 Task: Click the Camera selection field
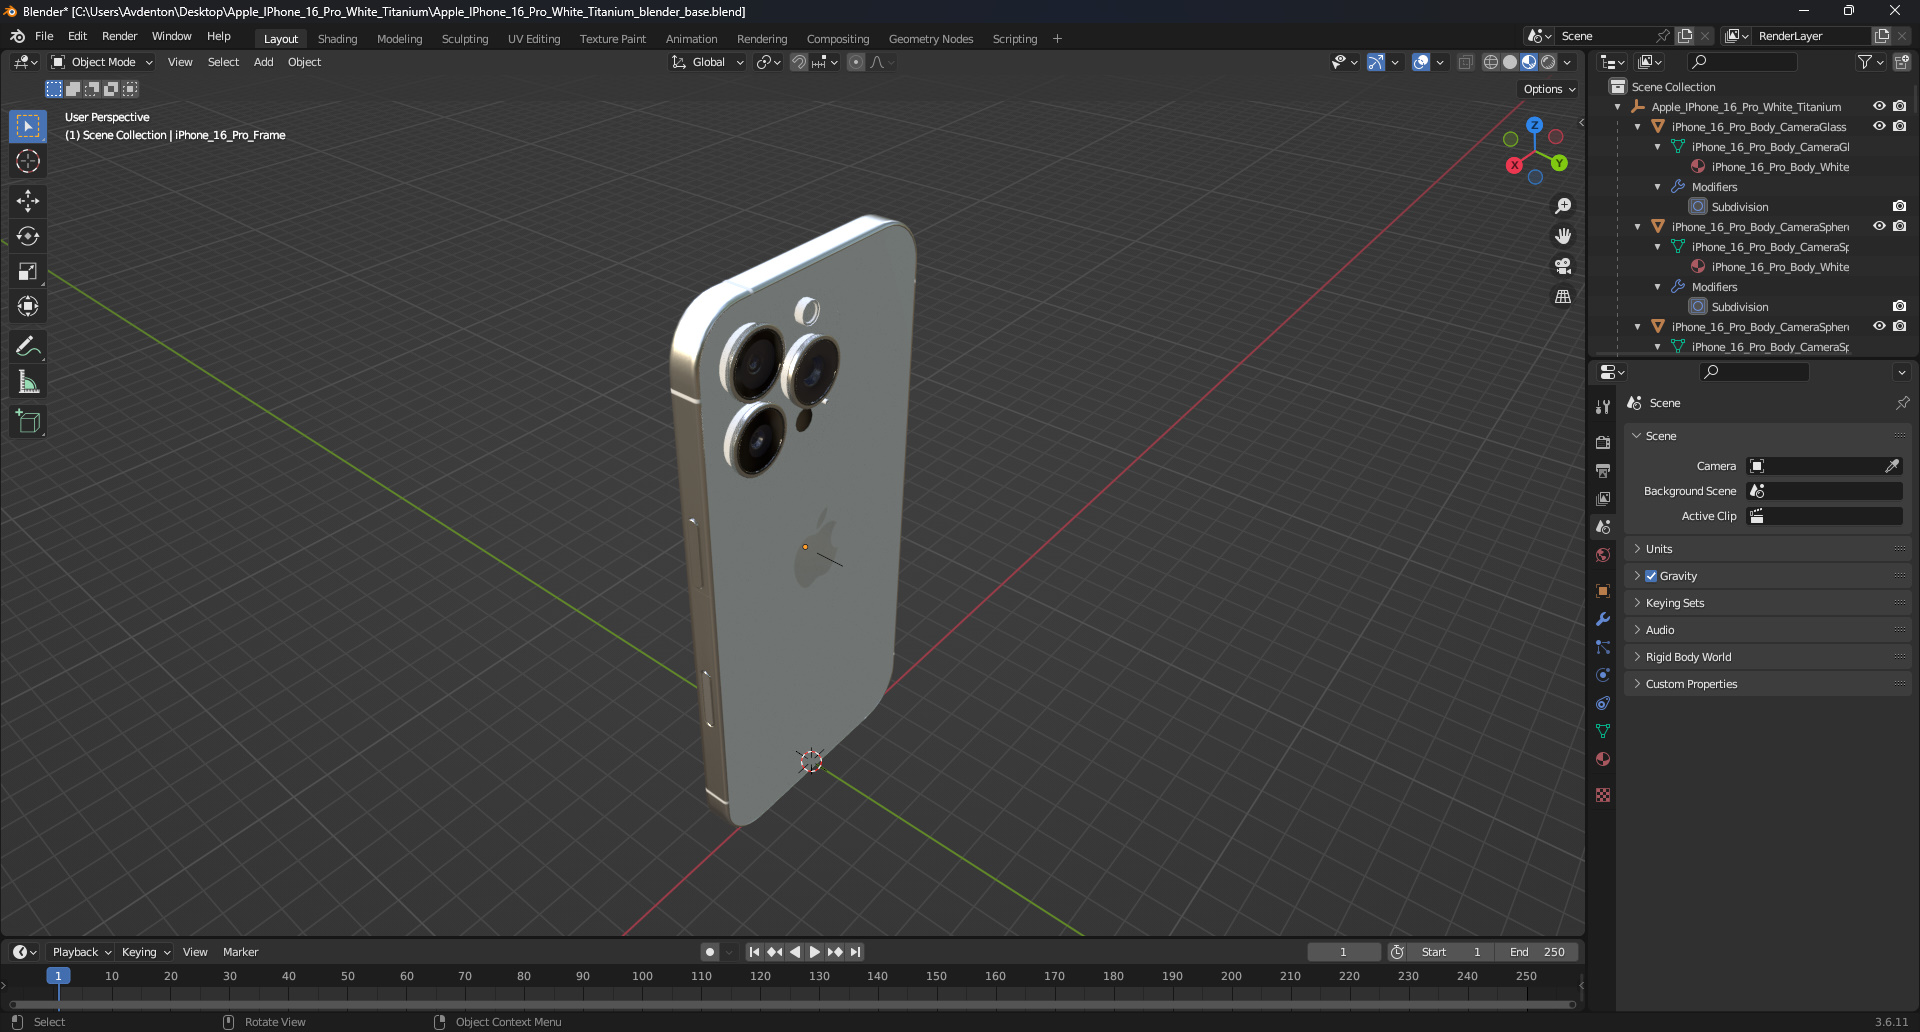pos(1824,466)
